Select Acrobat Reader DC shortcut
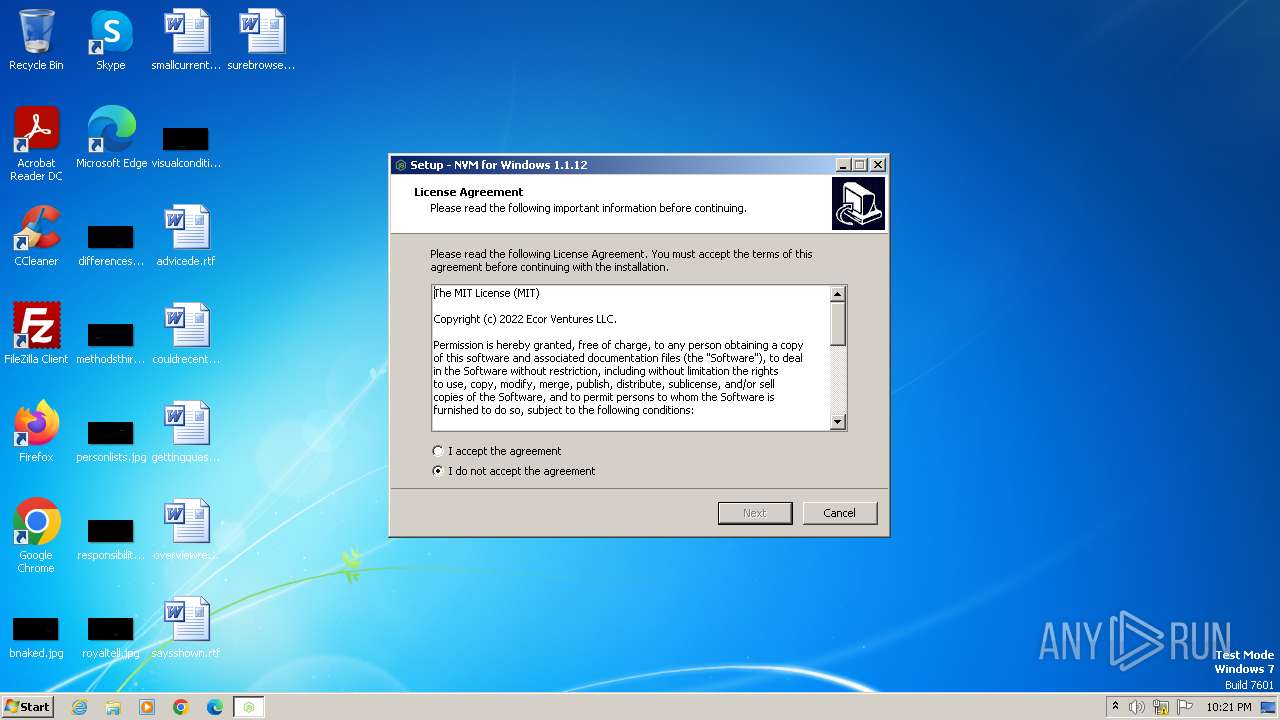 coord(36,143)
